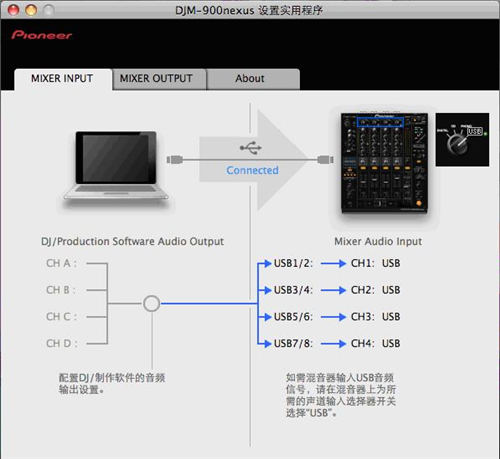Click the CH3: USB entry

tap(375, 317)
